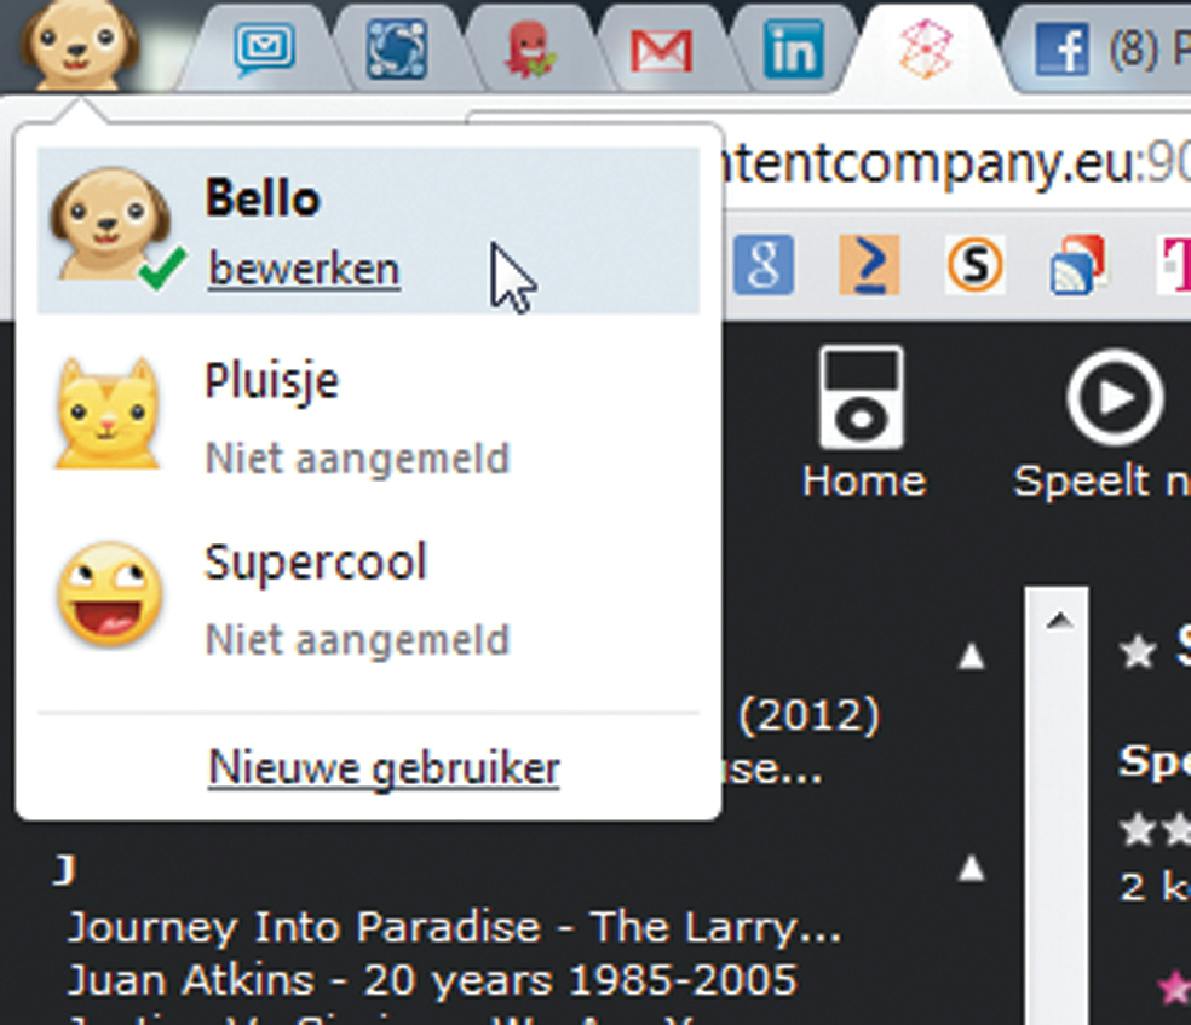Open the stacked pages feed bookmark icon
The image size is (1191, 1025).
coord(1077,266)
